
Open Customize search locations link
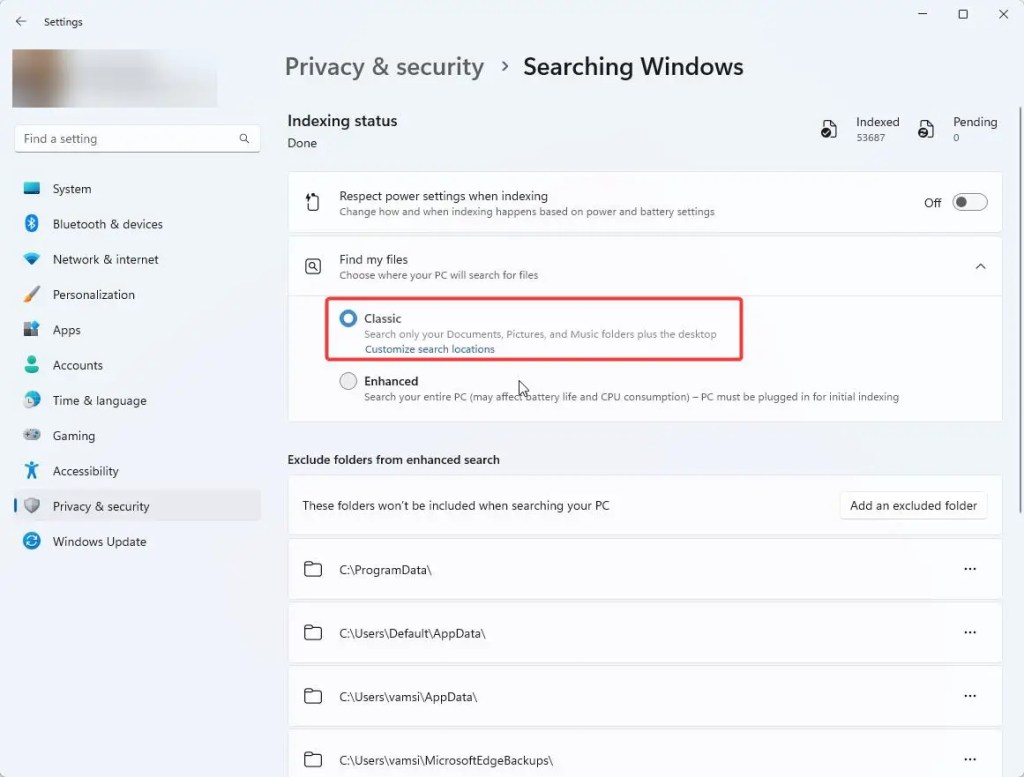(429, 349)
